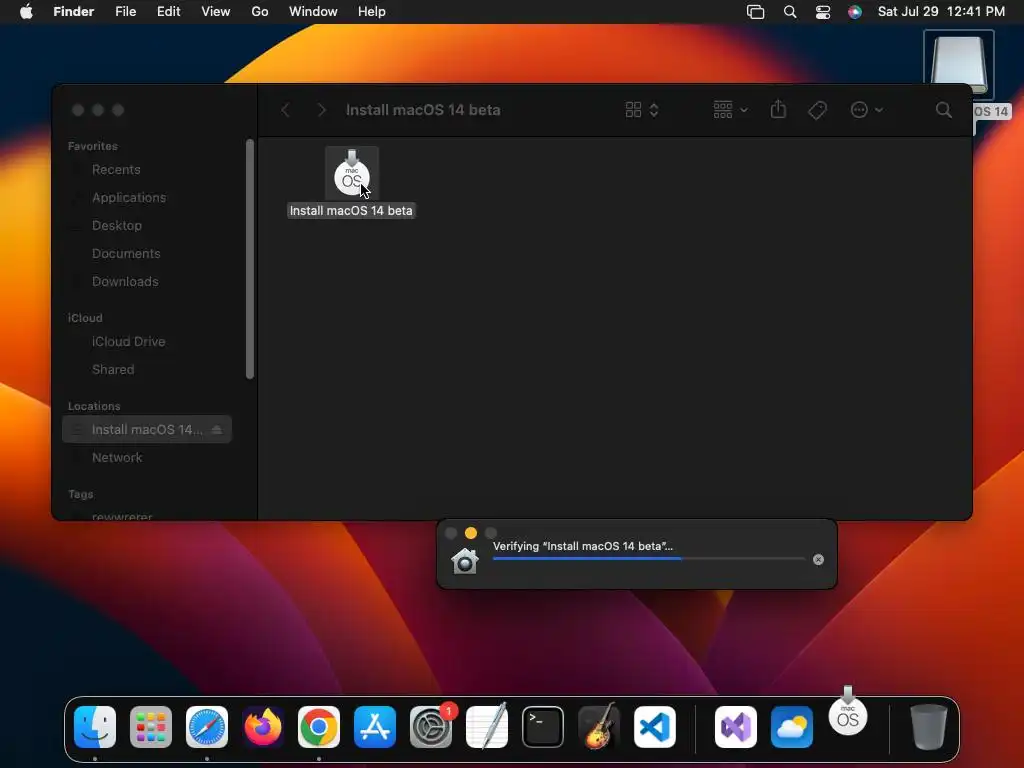Open the Help menu
The height and width of the screenshot is (768, 1024).
click(x=372, y=12)
